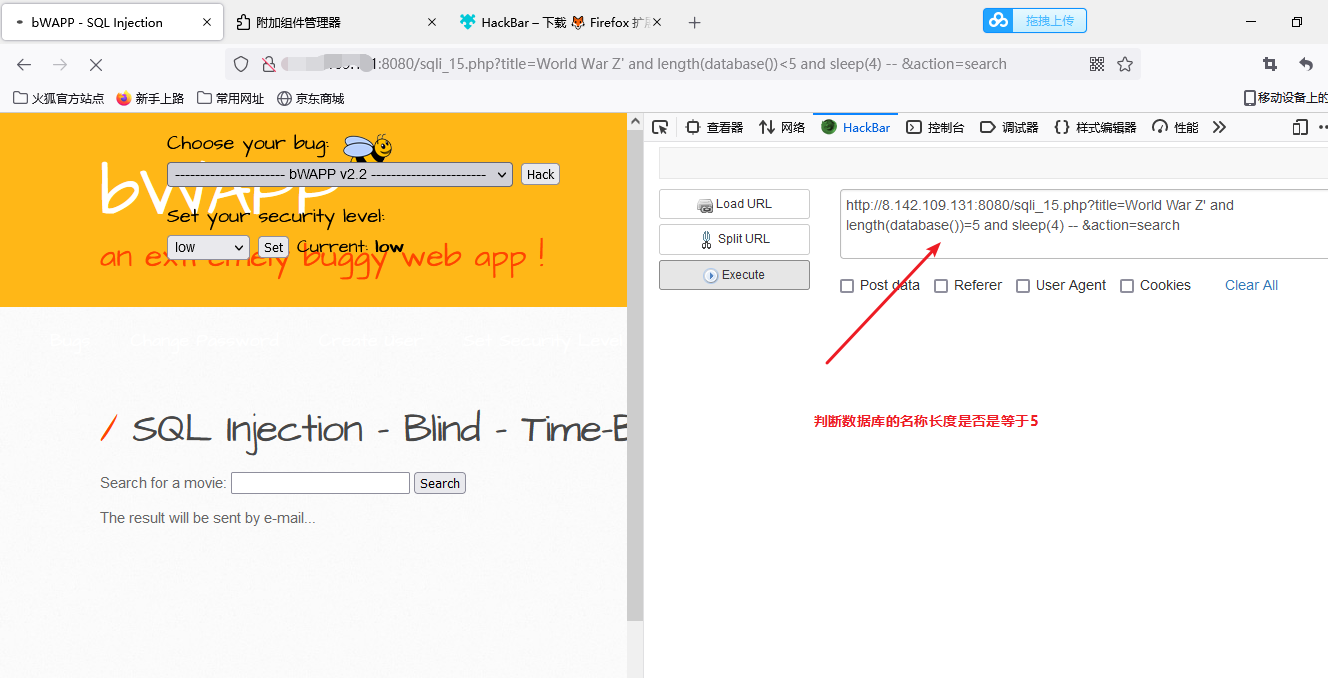
Task: Click the insecure connection lock icon
Action: tap(268, 64)
